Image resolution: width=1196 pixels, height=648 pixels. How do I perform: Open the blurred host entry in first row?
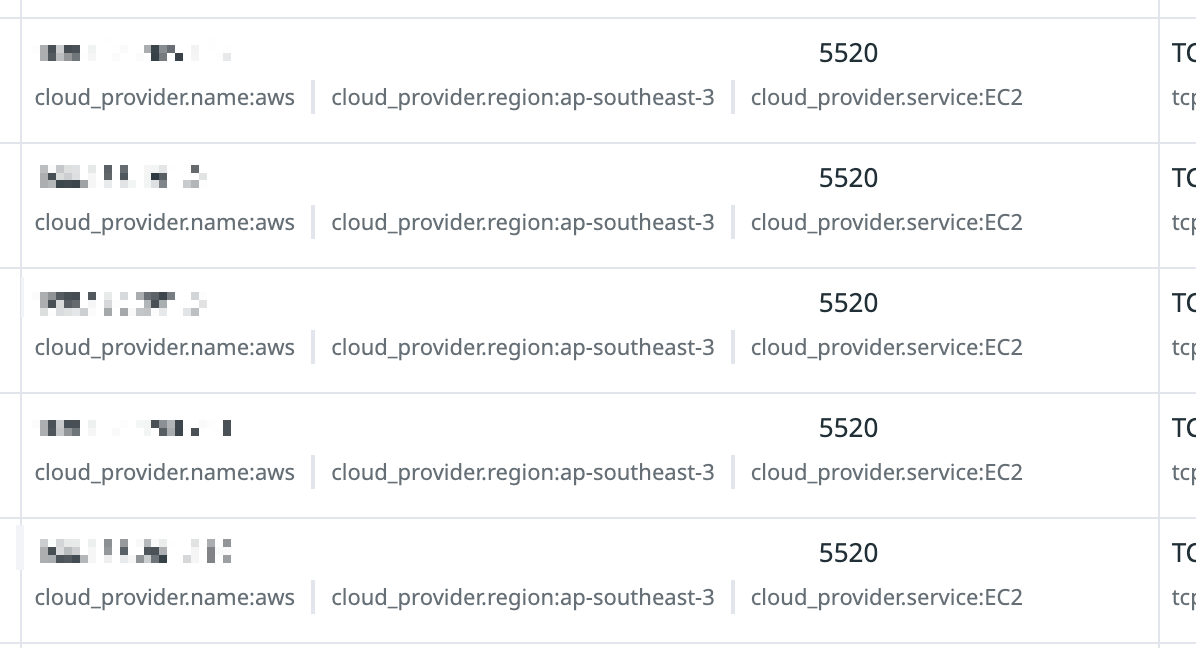click(x=135, y=53)
